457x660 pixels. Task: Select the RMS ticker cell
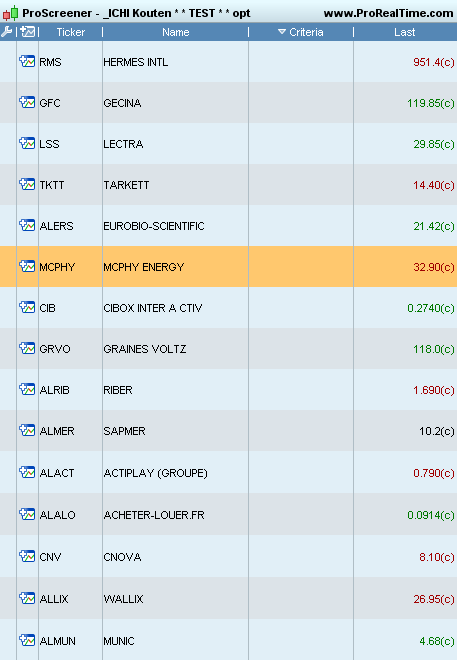click(70, 62)
